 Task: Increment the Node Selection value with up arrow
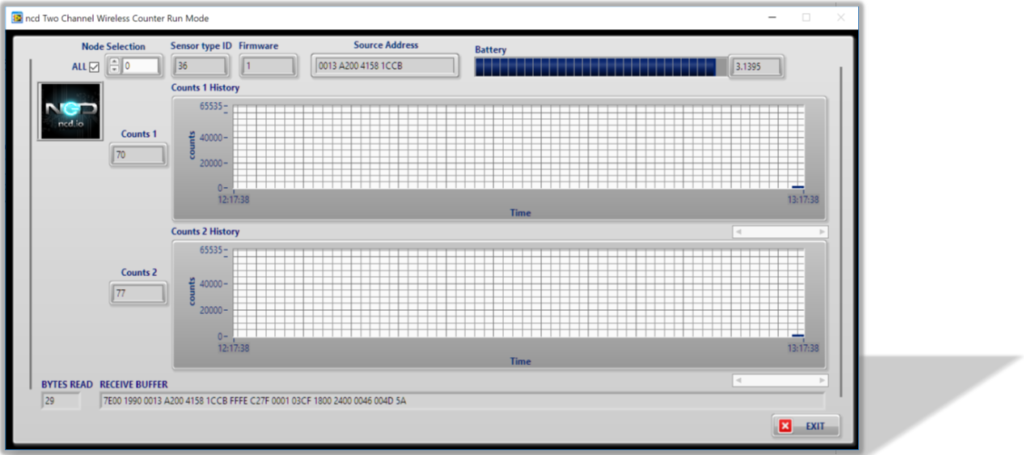[x=114, y=62]
